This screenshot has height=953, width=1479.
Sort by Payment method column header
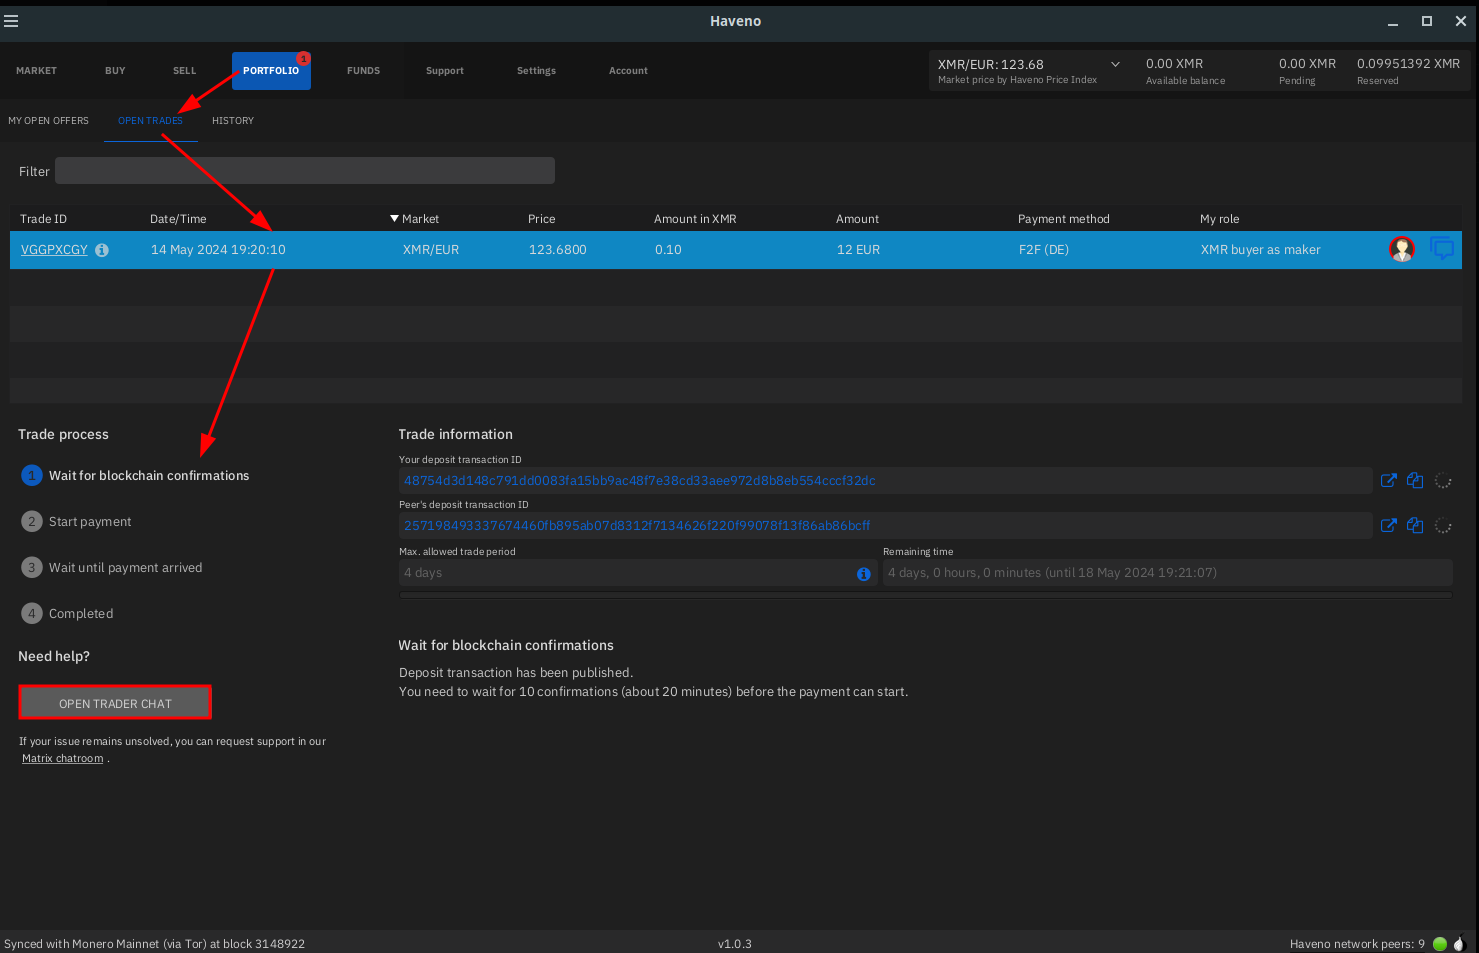point(1063,219)
